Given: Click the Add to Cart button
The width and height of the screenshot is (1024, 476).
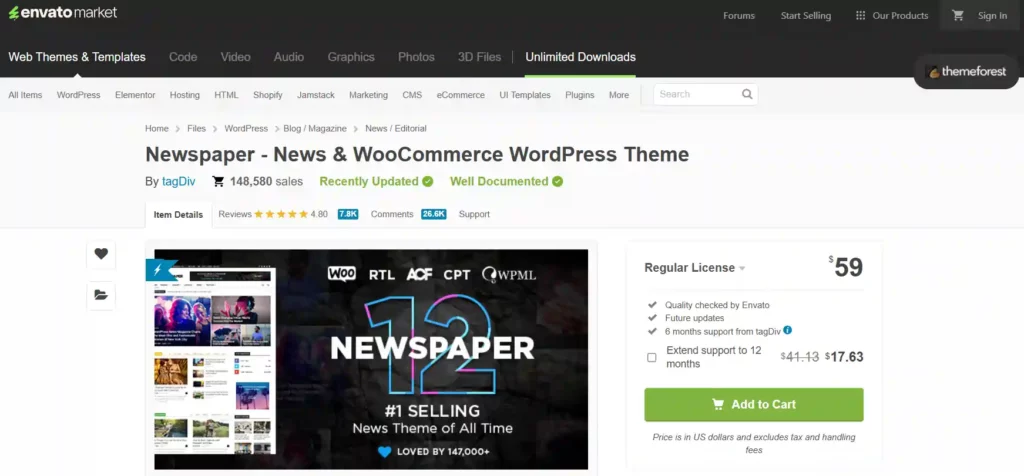Looking at the screenshot, I should point(753,404).
